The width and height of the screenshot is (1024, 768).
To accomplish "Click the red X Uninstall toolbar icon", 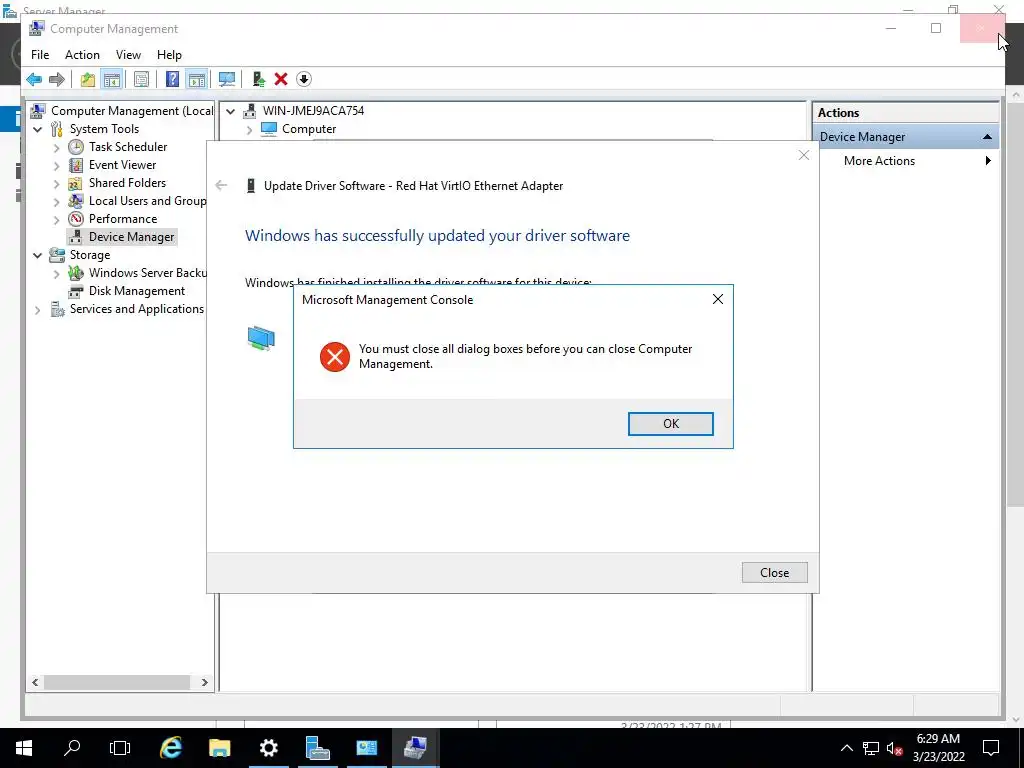I will pos(281,80).
